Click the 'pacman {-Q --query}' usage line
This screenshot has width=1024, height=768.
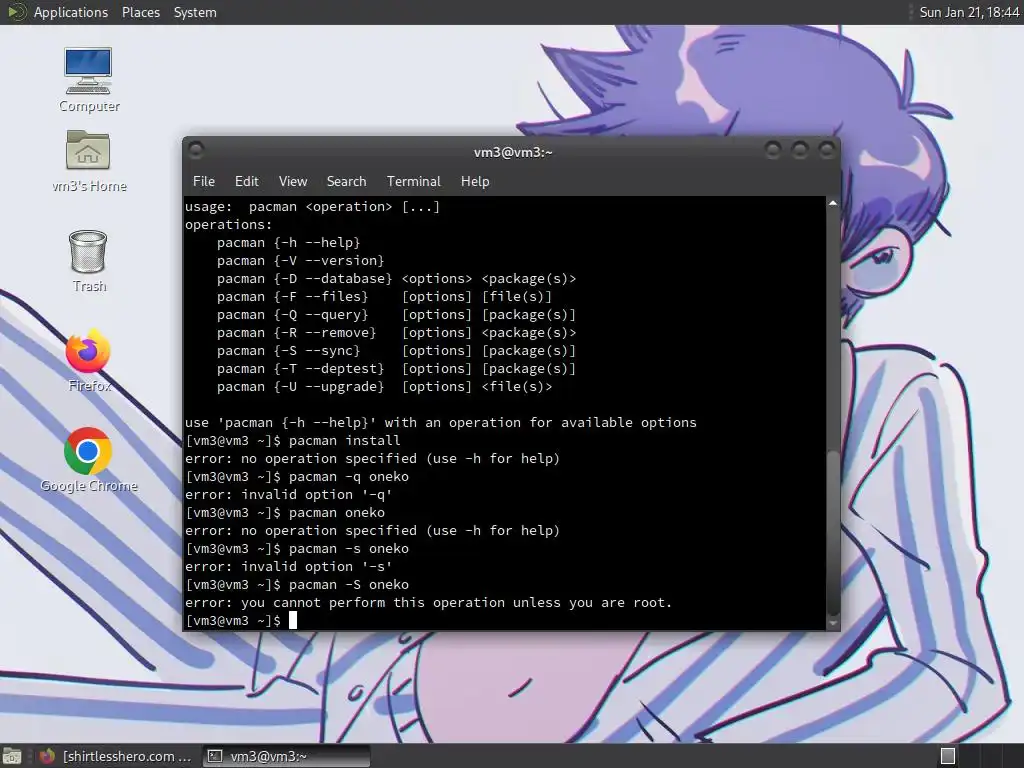pyautogui.click(x=396, y=315)
